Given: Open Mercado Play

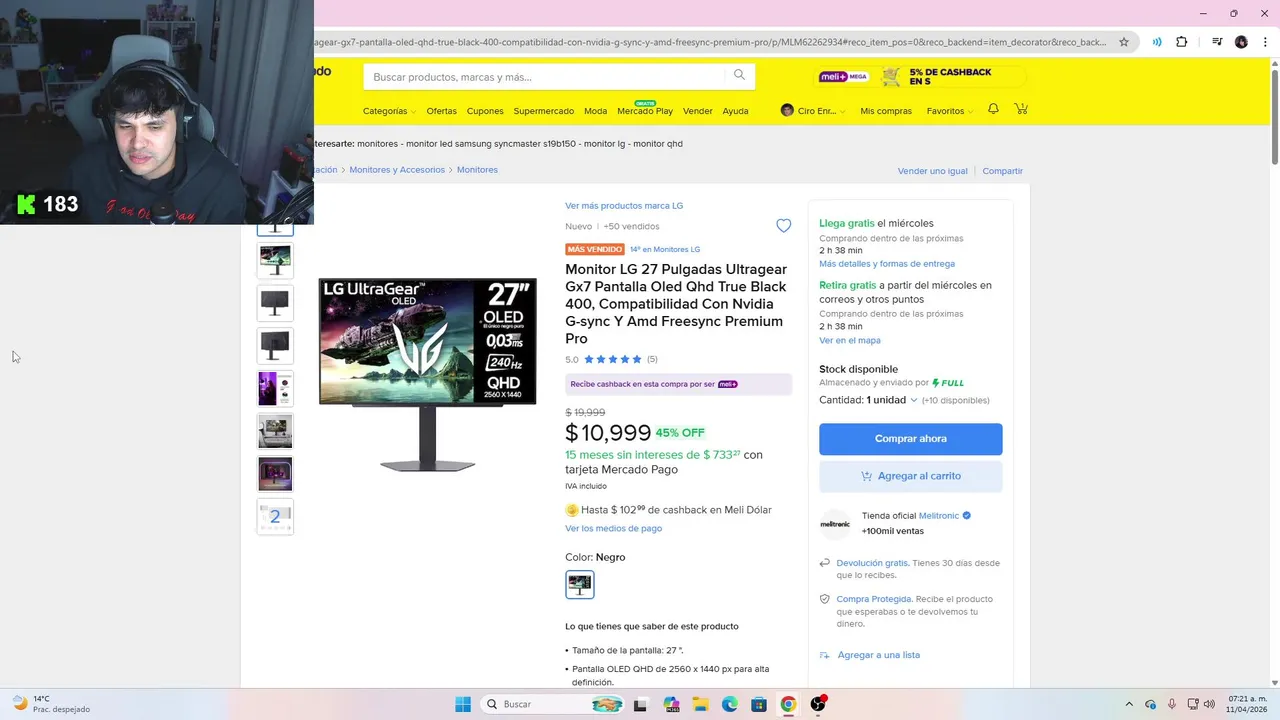Looking at the screenshot, I should coord(645,110).
